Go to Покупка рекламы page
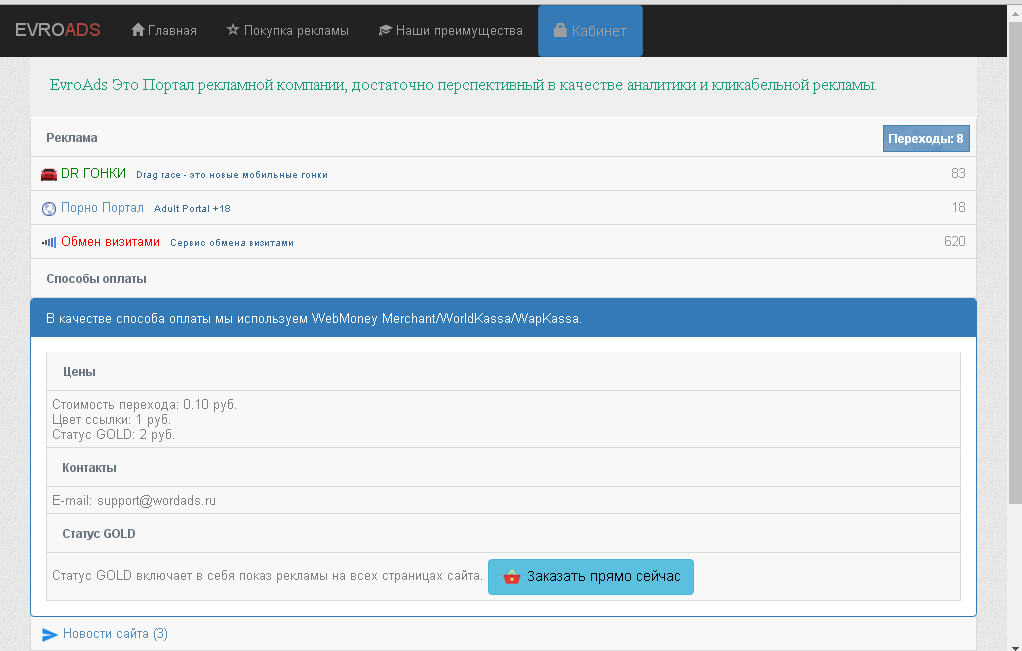 pos(297,31)
